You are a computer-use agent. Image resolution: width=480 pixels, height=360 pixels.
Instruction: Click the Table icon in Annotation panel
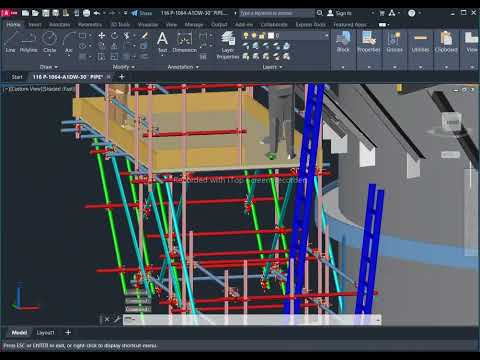pos(203,57)
